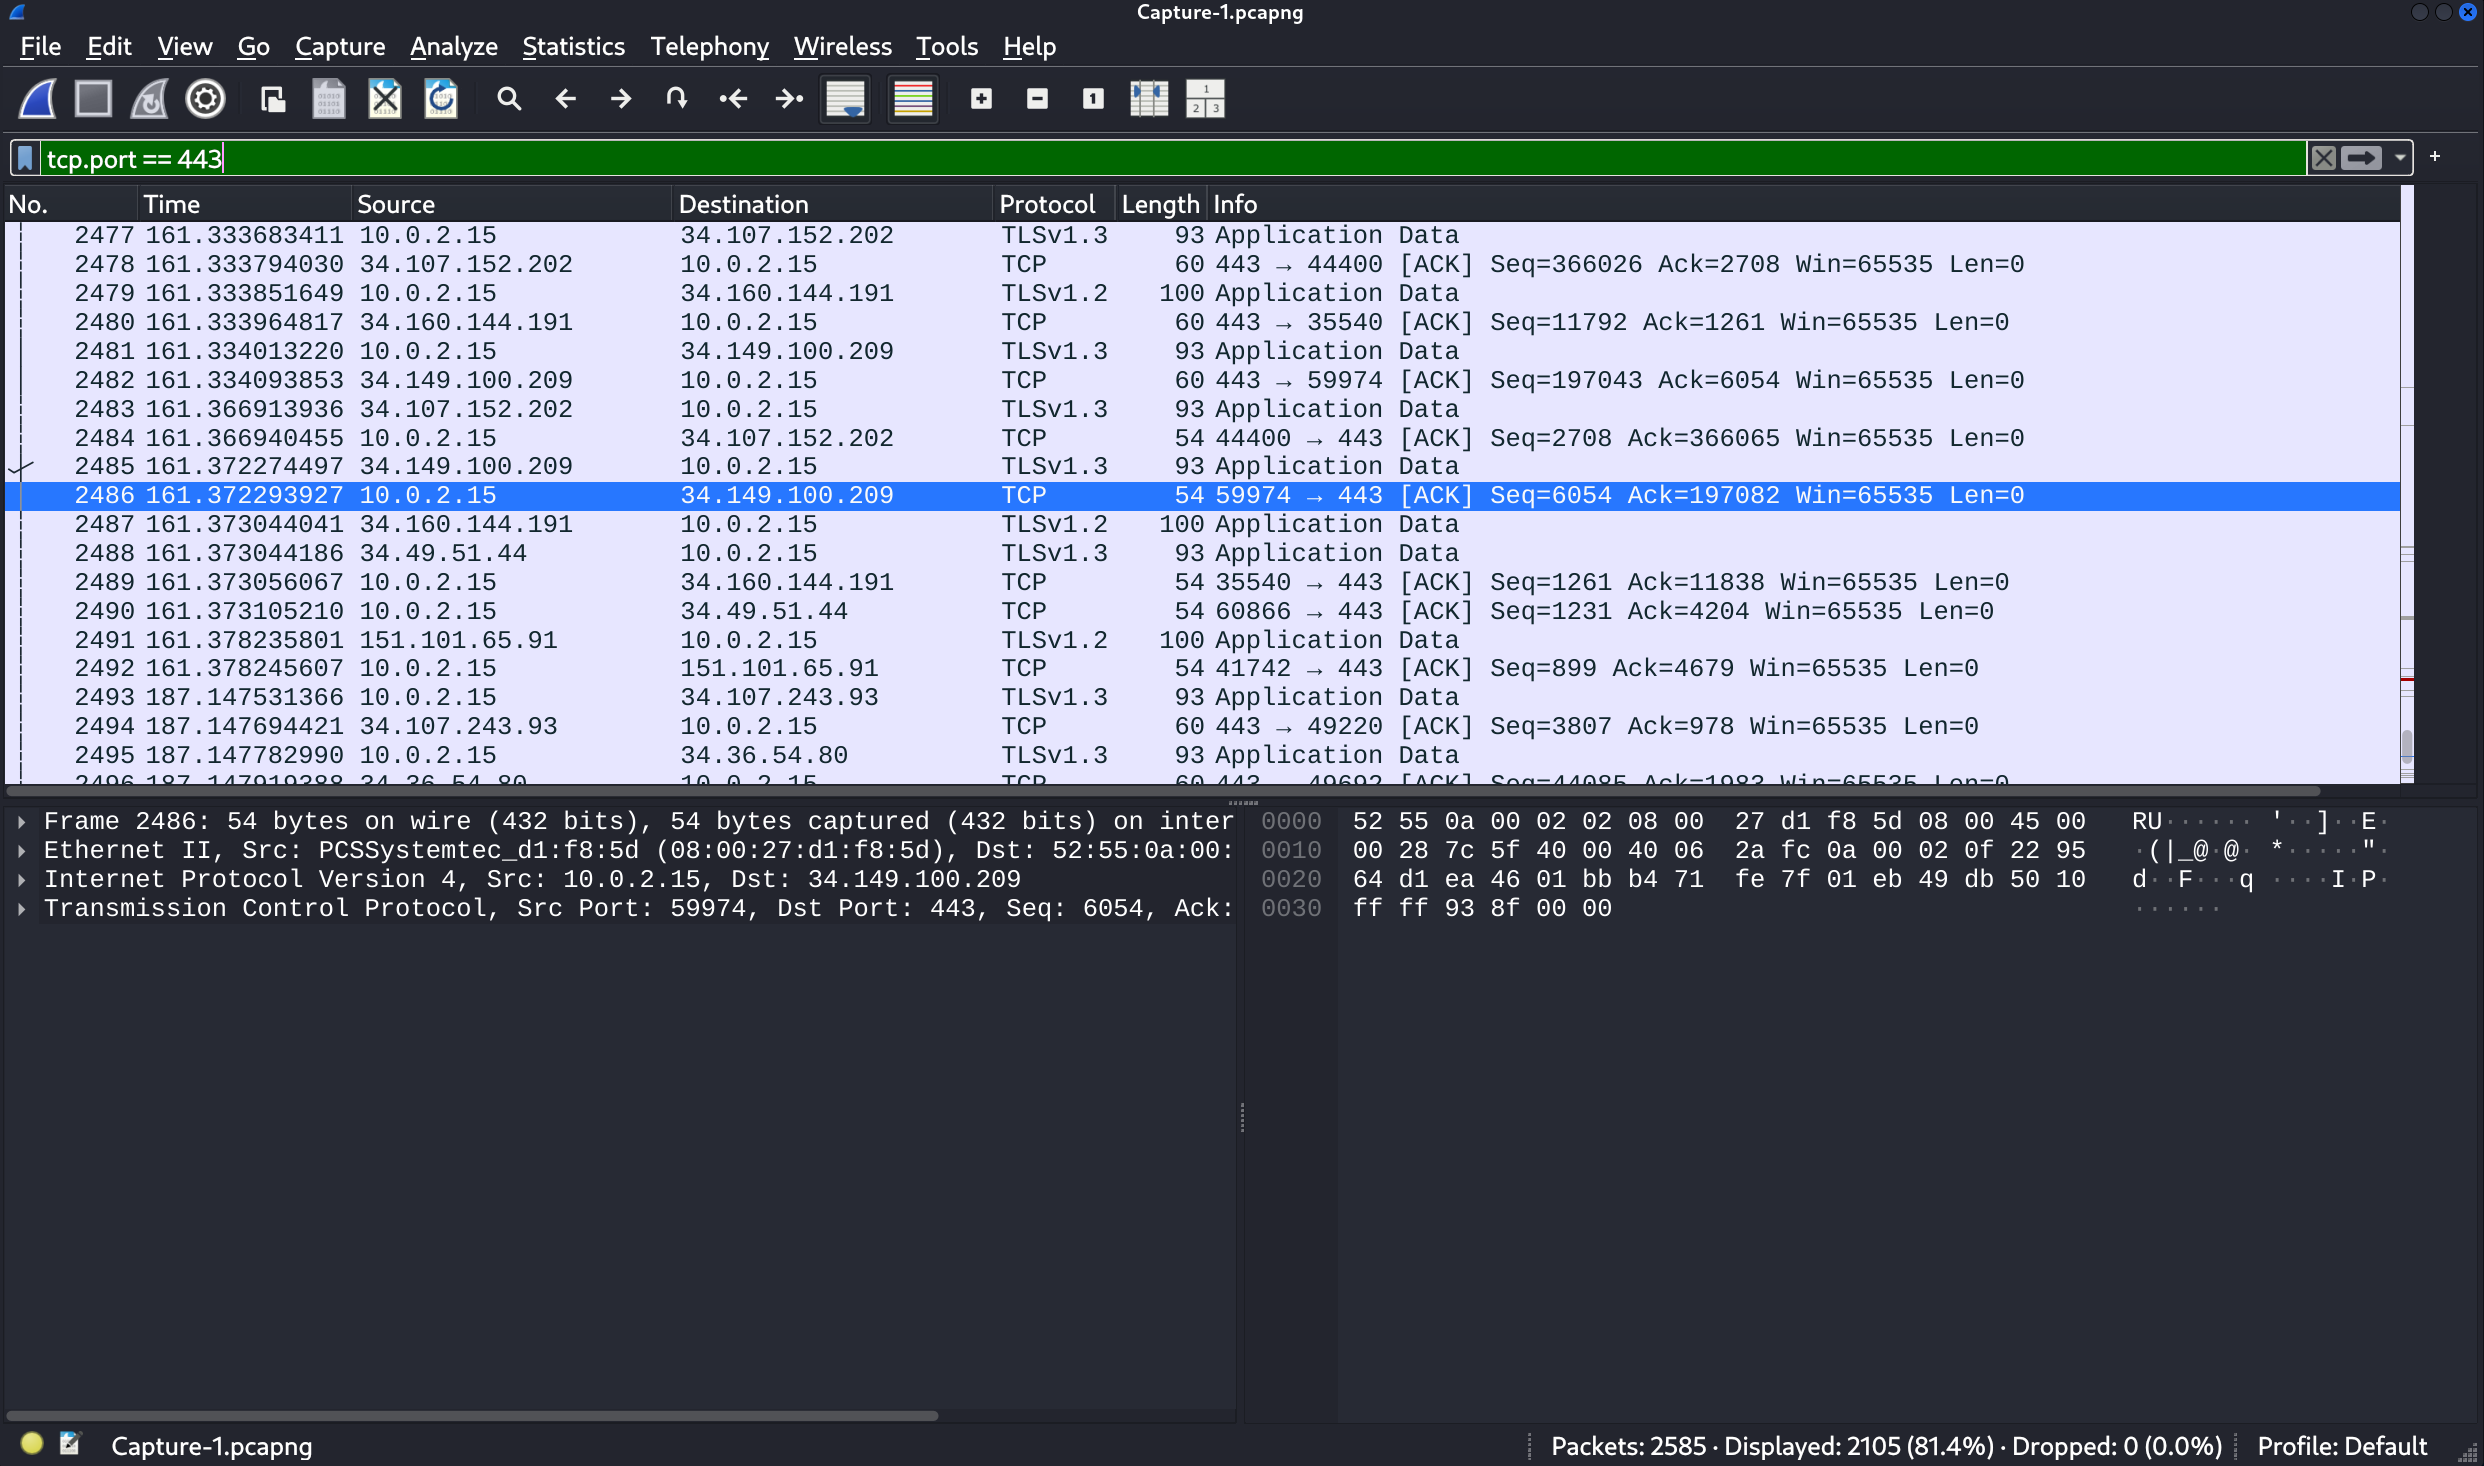Apply display filter arrow button

2361,158
